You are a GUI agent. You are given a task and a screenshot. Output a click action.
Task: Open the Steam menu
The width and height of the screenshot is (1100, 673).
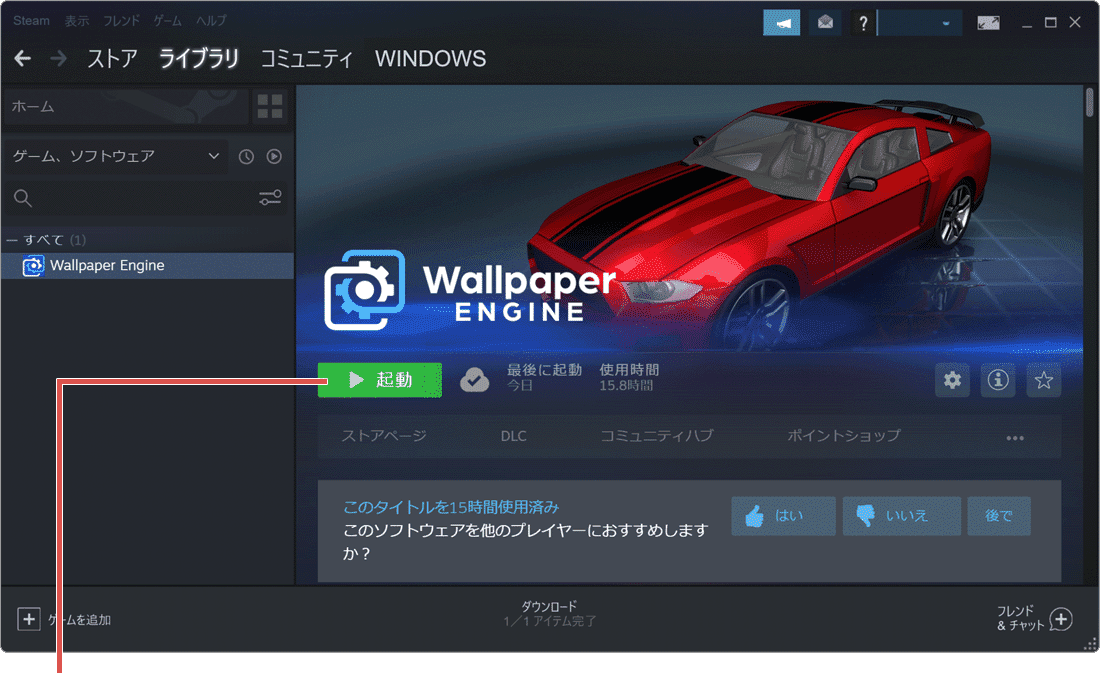pos(32,21)
